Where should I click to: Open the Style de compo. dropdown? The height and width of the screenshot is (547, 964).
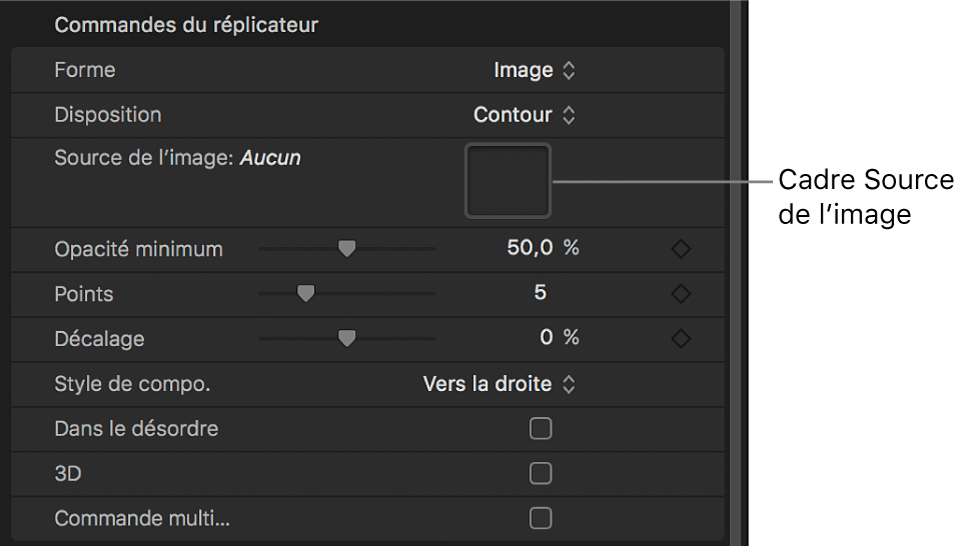pyautogui.click(x=499, y=384)
